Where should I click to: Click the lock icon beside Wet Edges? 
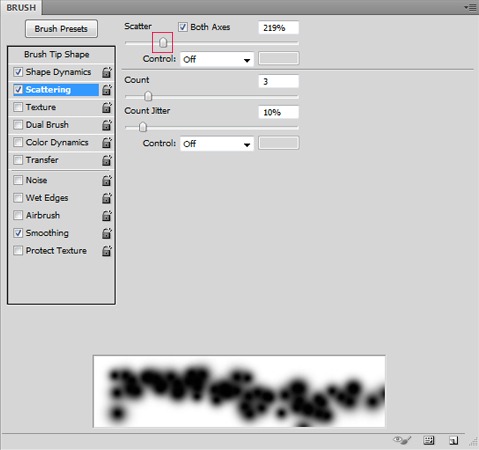point(107,198)
